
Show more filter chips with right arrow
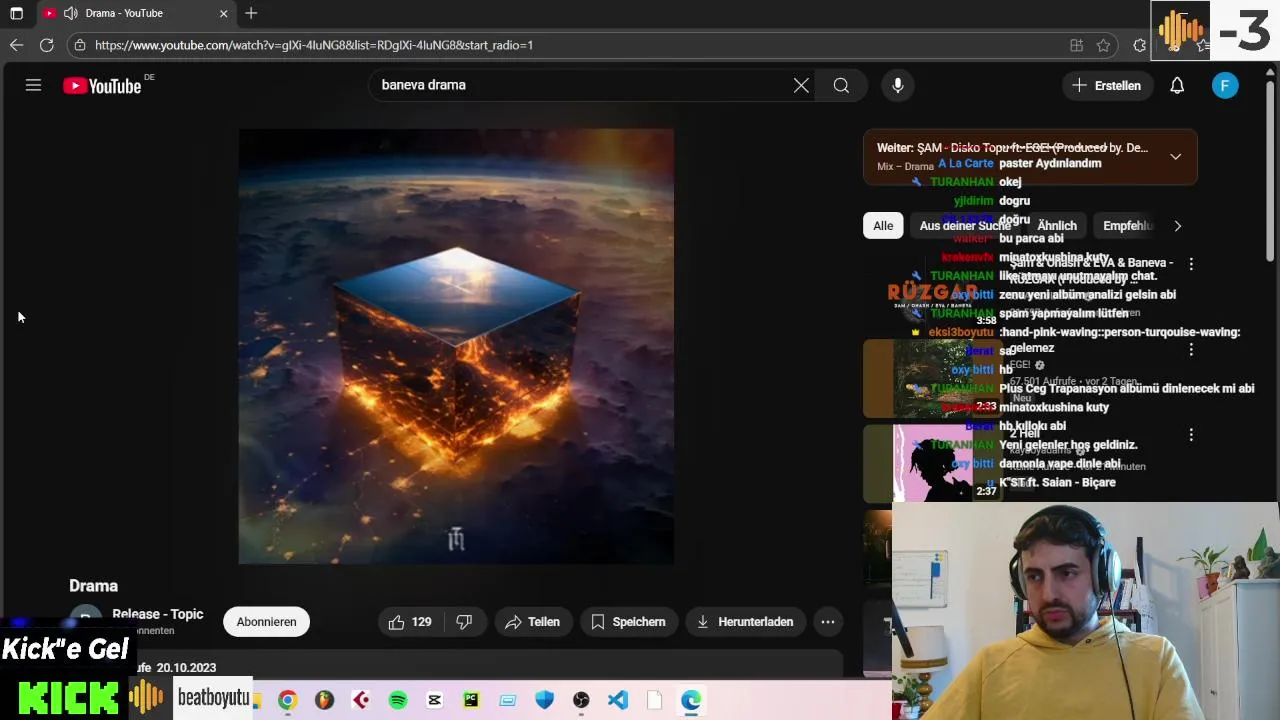click(1177, 226)
